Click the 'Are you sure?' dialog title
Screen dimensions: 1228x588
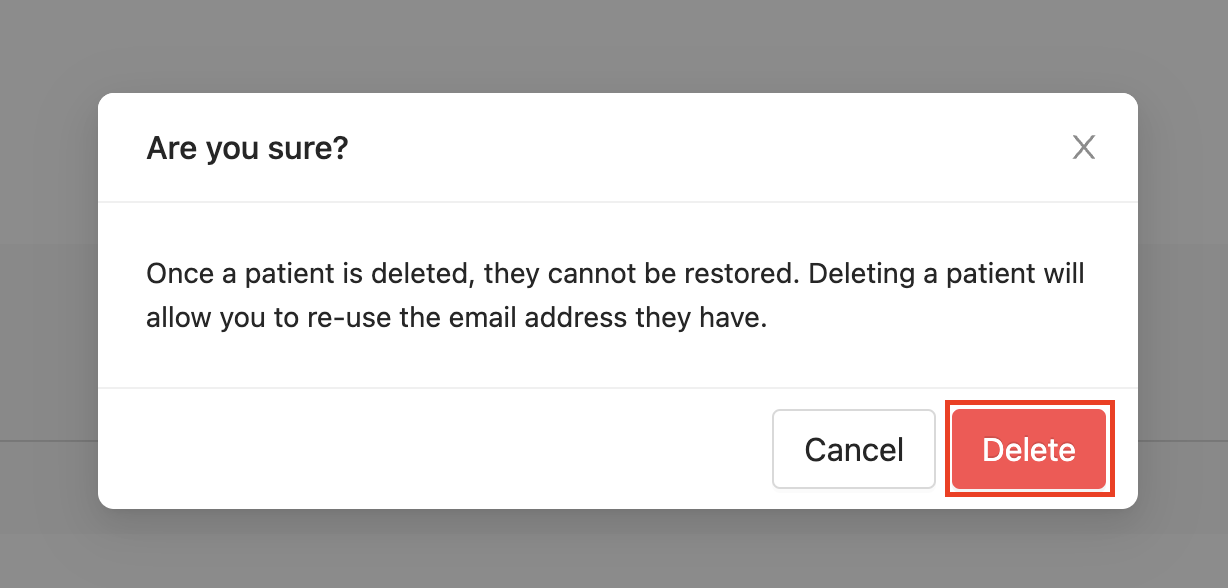(x=248, y=147)
